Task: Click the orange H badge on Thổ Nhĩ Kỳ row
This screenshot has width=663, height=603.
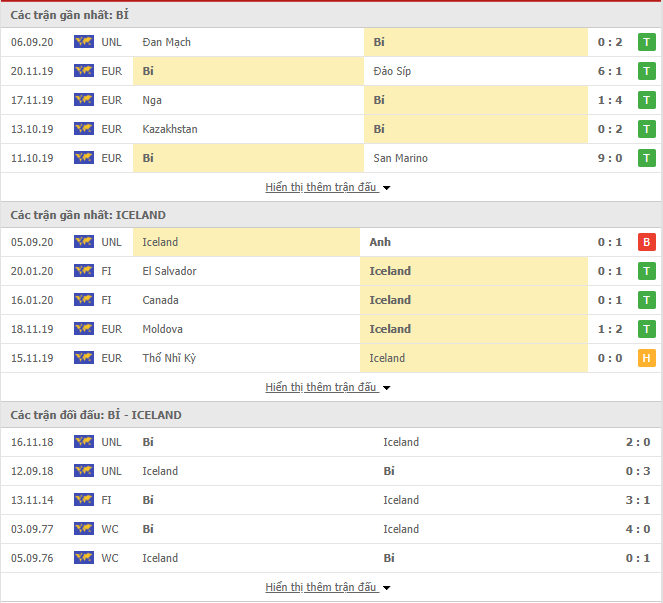Action: 647,358
